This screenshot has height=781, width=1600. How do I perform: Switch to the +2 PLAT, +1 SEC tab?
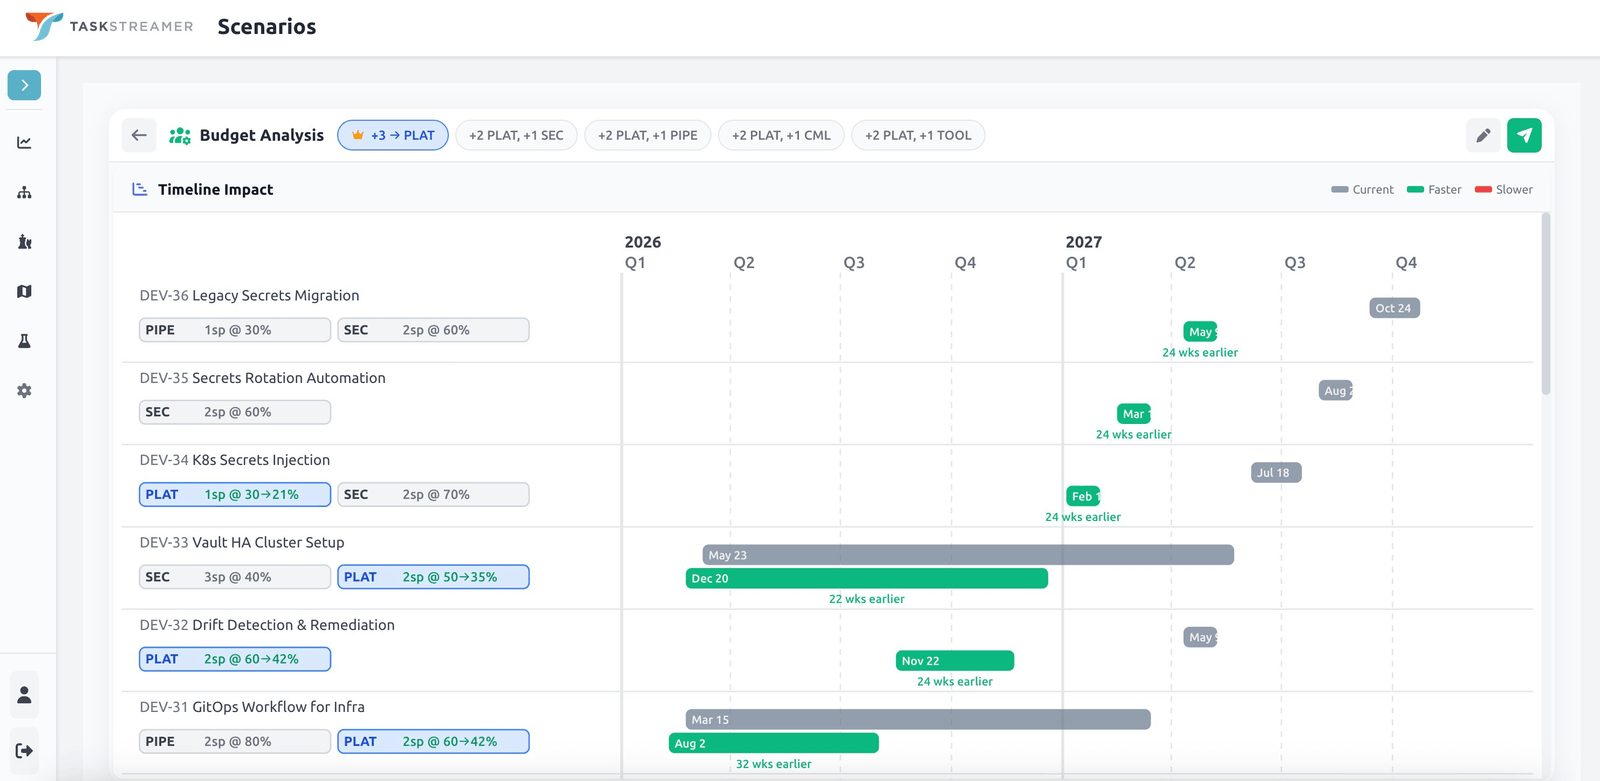(516, 135)
